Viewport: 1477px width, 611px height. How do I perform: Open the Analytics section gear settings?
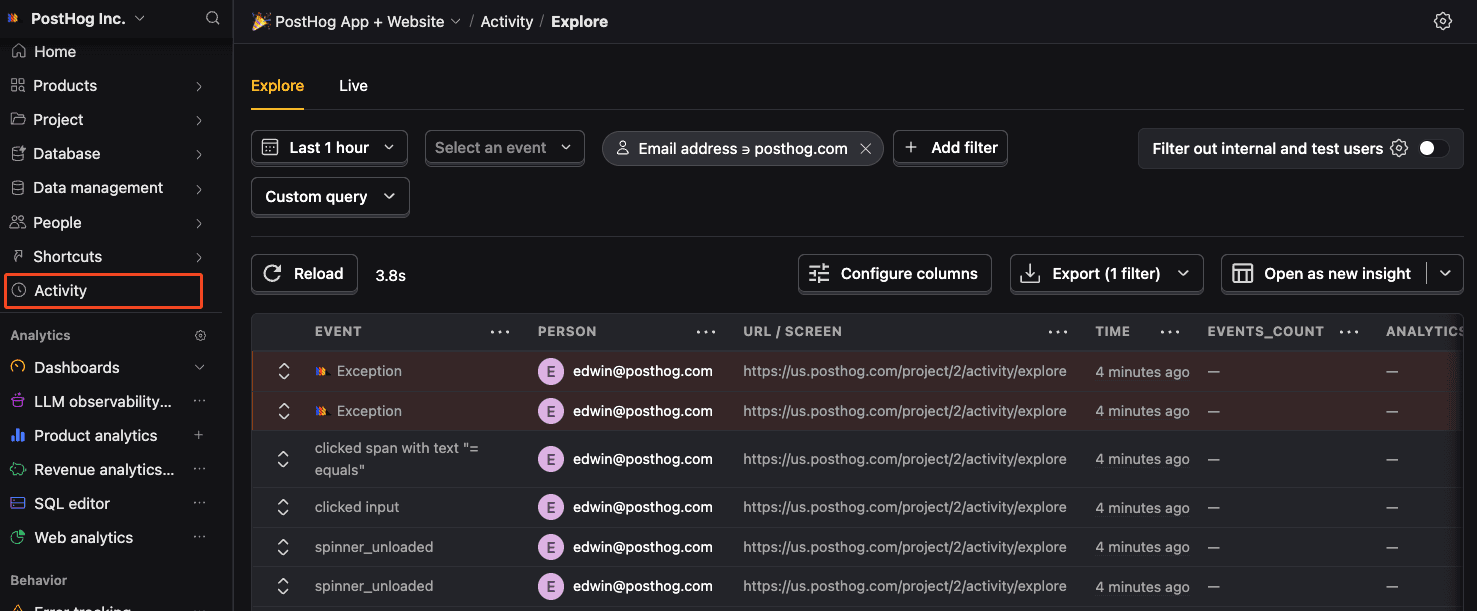(200, 336)
